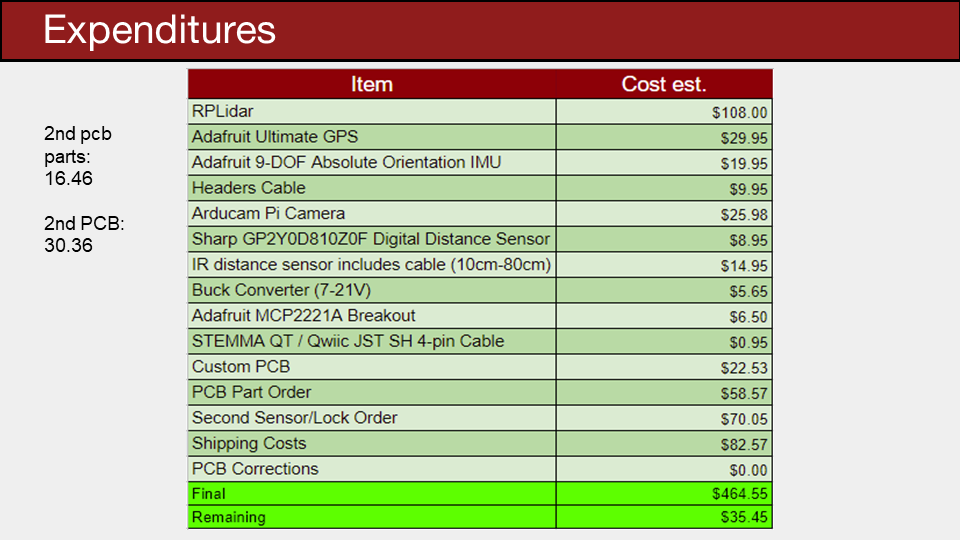Click the Expenditures slide title
The width and height of the screenshot is (960, 540).
[159, 31]
